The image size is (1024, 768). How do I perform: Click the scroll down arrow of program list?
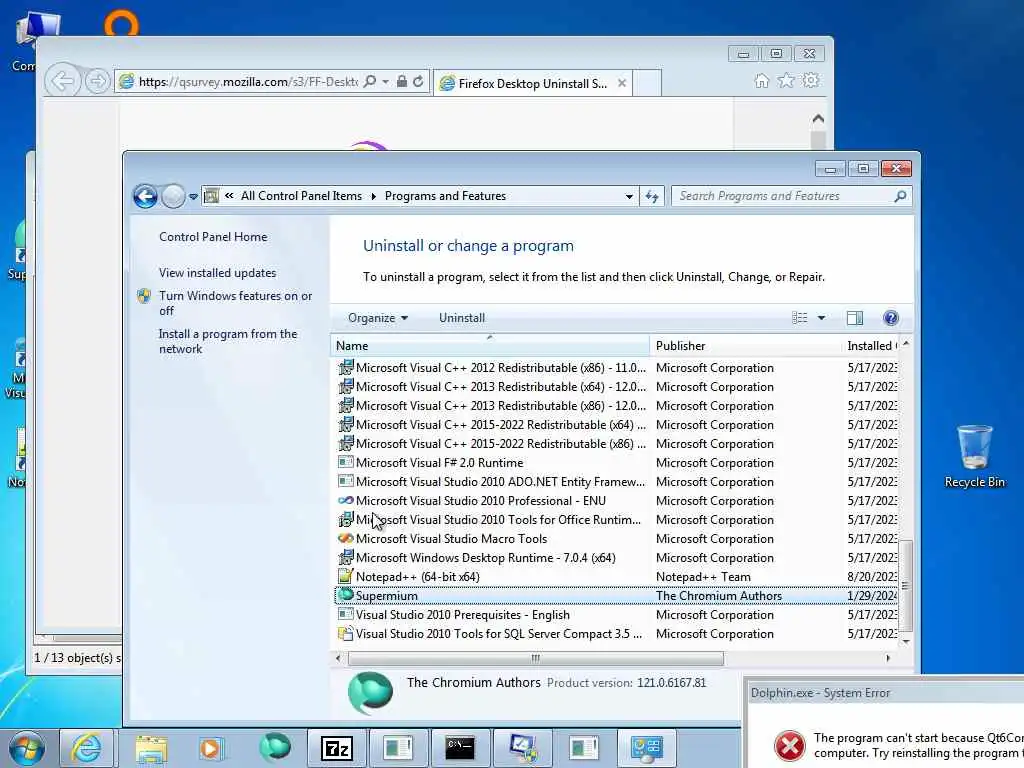(x=906, y=642)
